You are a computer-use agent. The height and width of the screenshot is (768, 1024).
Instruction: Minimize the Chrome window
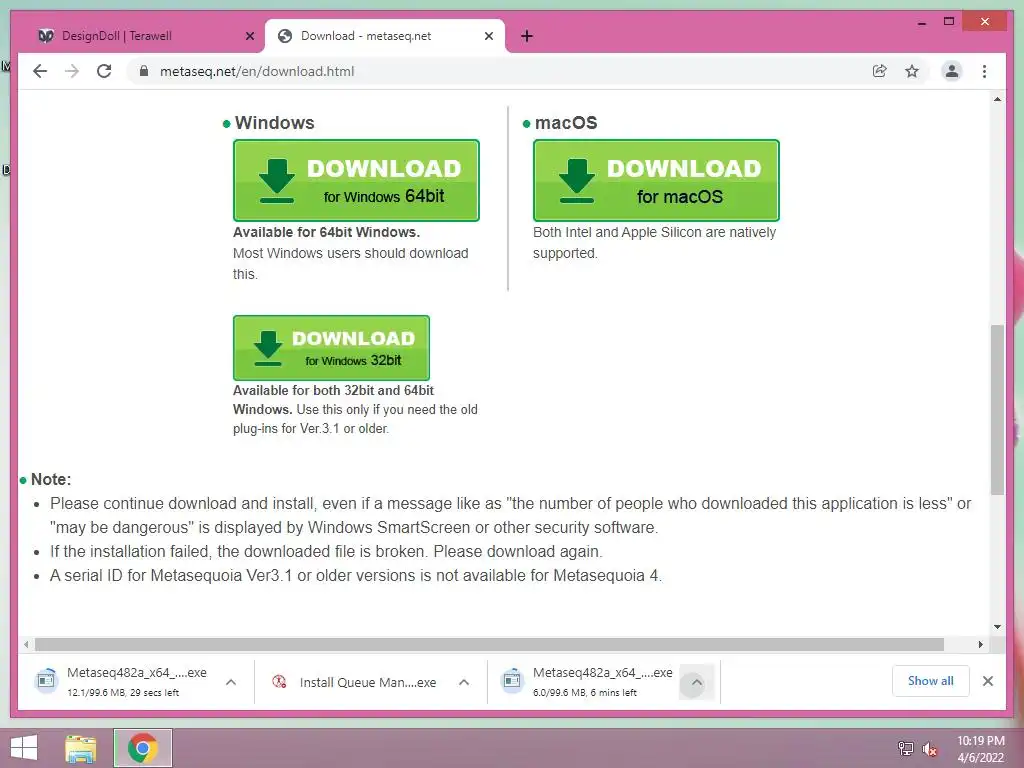pos(921,22)
